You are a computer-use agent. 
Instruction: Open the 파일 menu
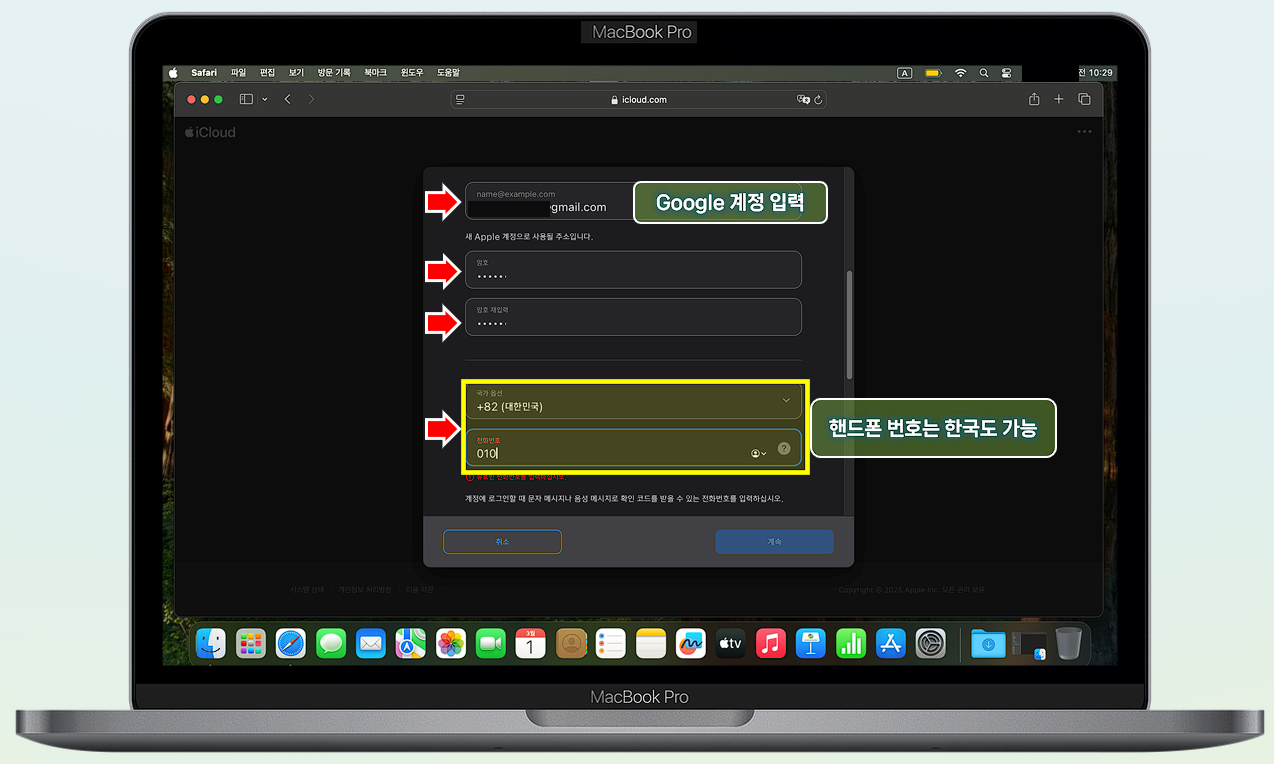tap(238, 73)
